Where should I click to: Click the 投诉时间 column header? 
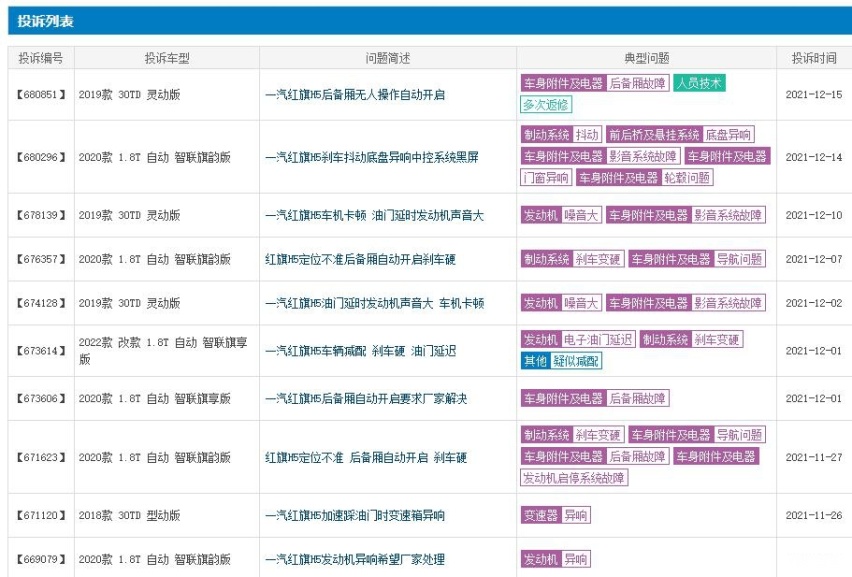point(813,58)
